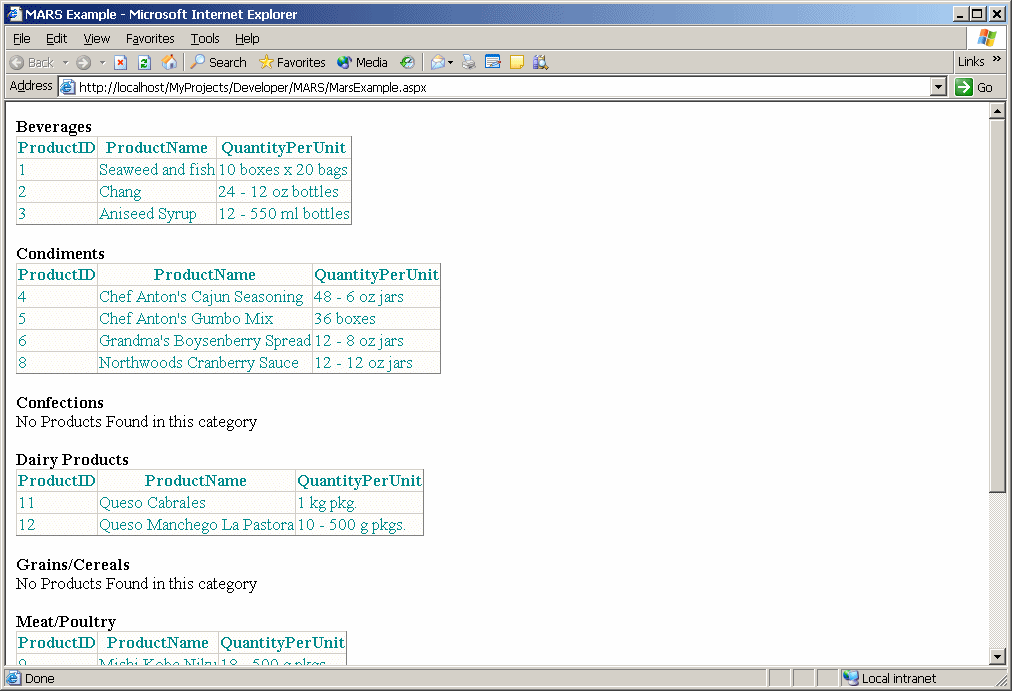This screenshot has height=691, width=1012.
Task: Click the Seaweed and fish cell
Action: click(157, 170)
